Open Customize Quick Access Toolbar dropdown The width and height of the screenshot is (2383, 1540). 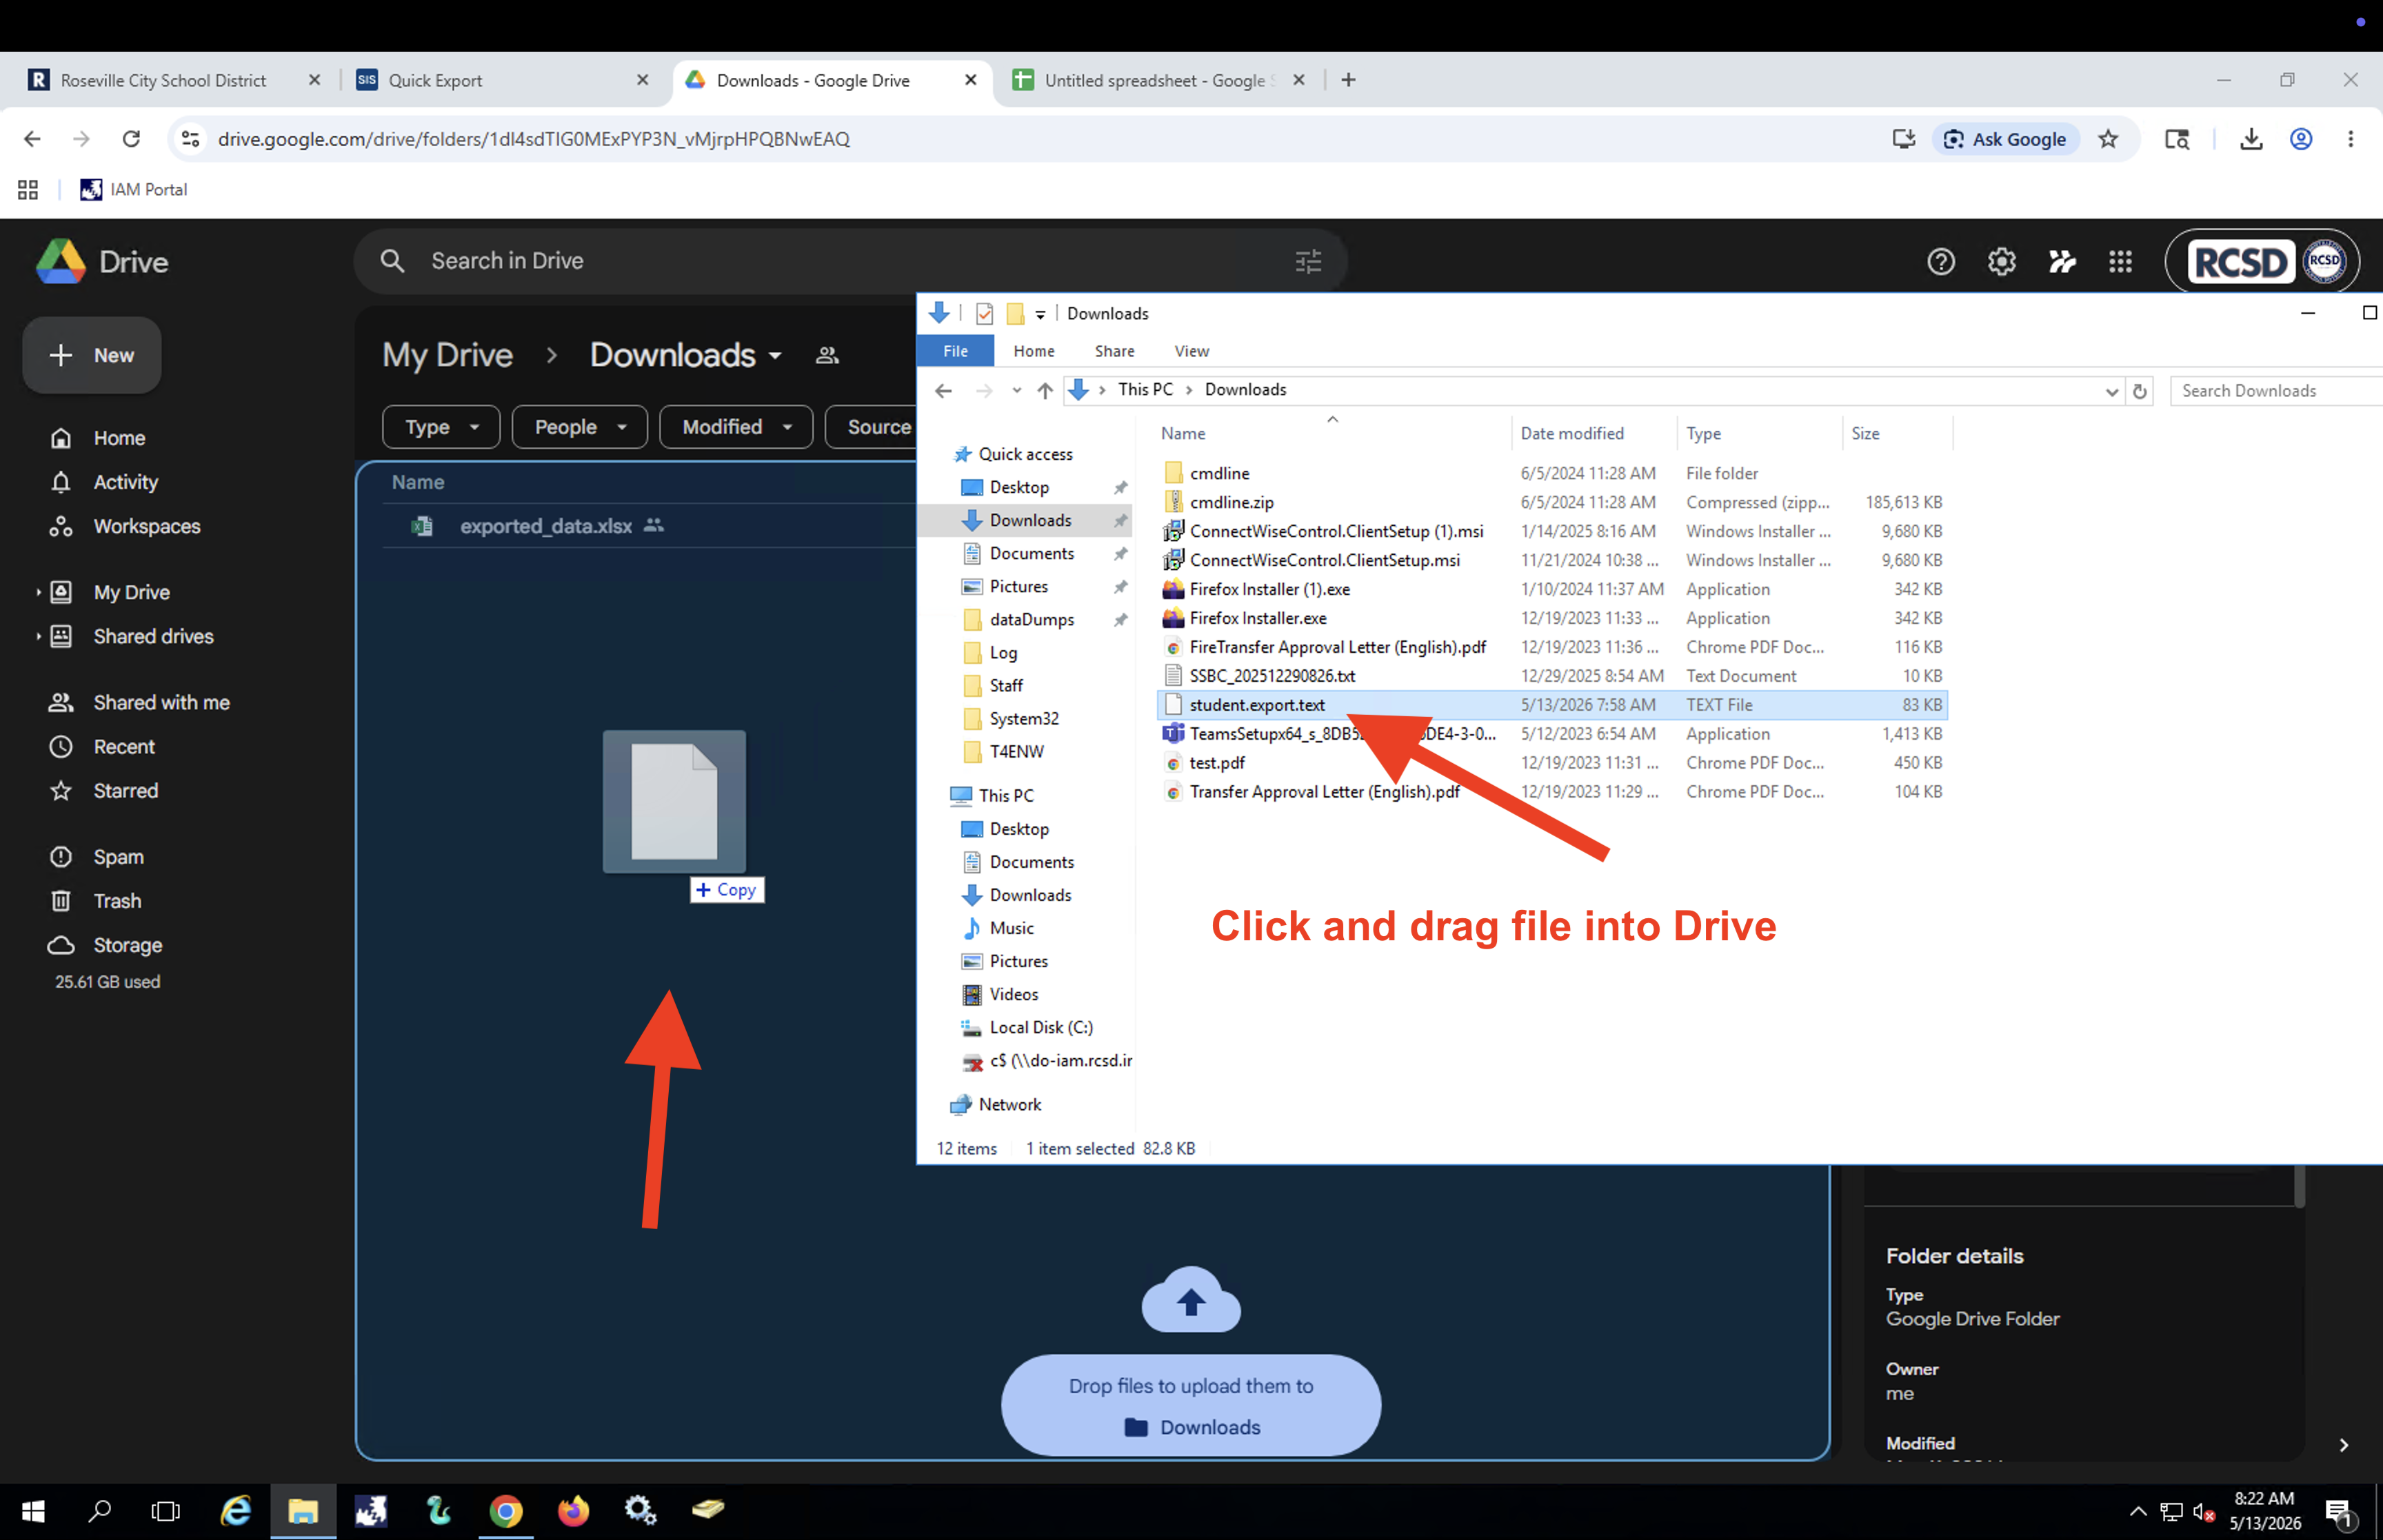pos(1040,315)
